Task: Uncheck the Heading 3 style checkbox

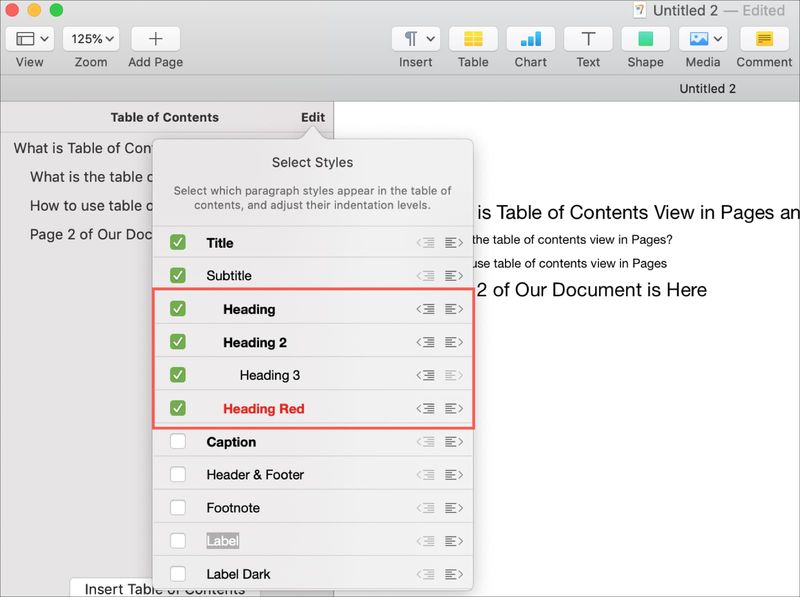Action: [x=178, y=375]
